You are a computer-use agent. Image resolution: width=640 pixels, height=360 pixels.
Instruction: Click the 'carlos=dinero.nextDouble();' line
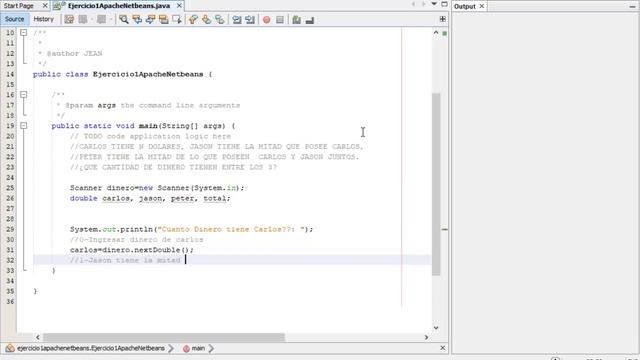pos(131,250)
